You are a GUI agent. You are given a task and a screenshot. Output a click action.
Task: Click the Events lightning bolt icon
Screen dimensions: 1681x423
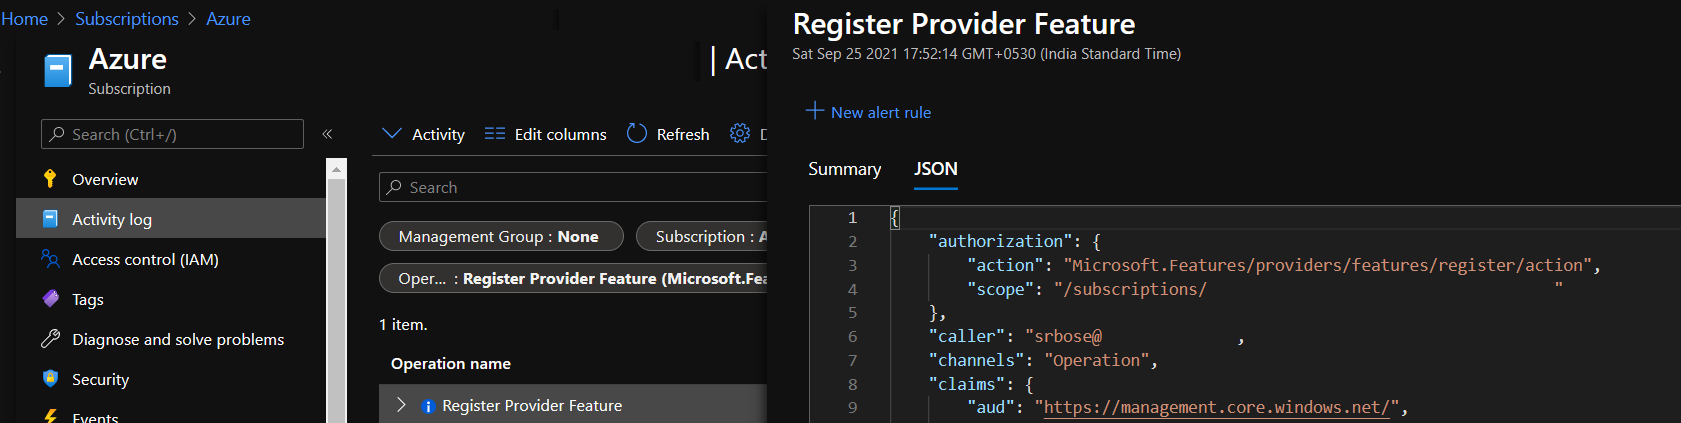pos(50,416)
